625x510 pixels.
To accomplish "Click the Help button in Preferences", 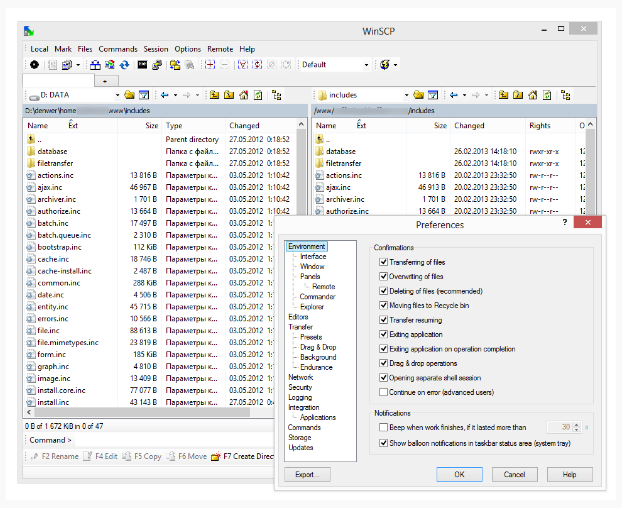I will tap(570, 475).
